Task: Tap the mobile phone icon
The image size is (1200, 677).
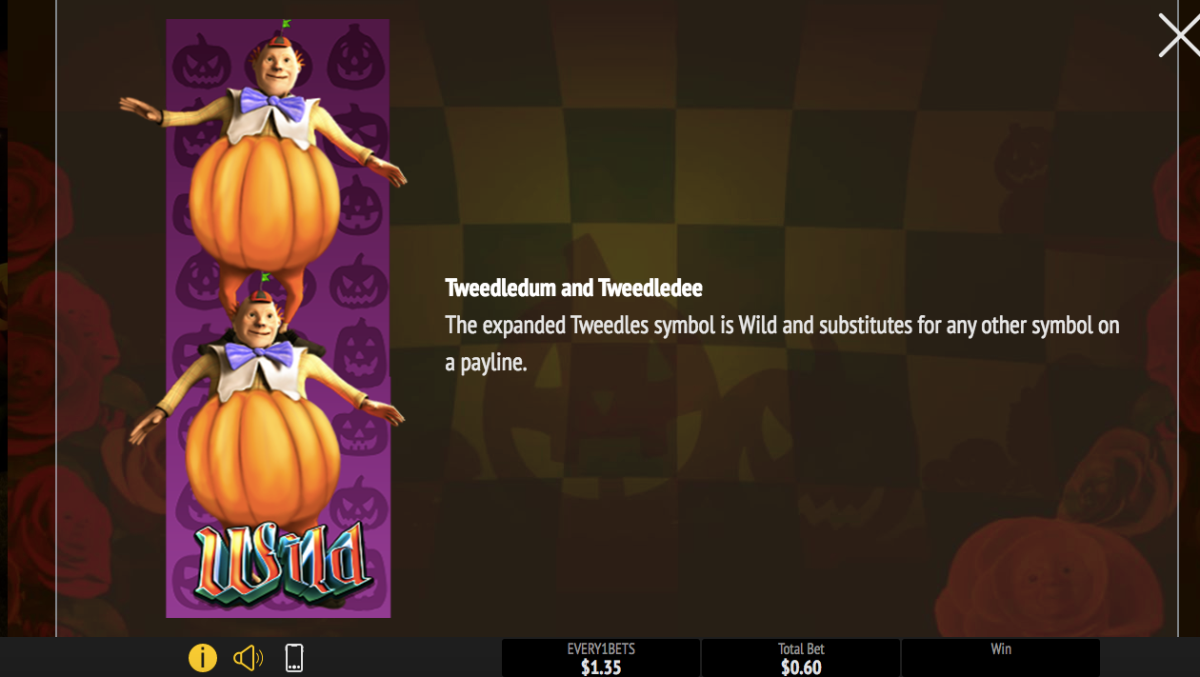Action: point(294,657)
